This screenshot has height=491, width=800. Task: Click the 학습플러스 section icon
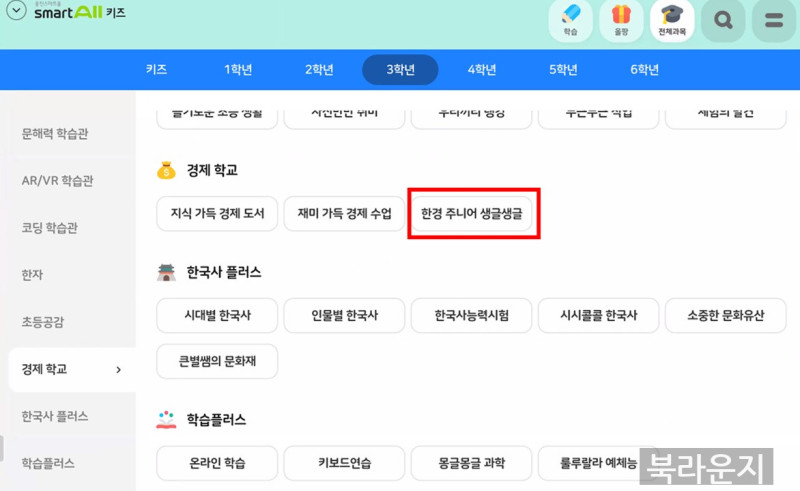[166, 420]
